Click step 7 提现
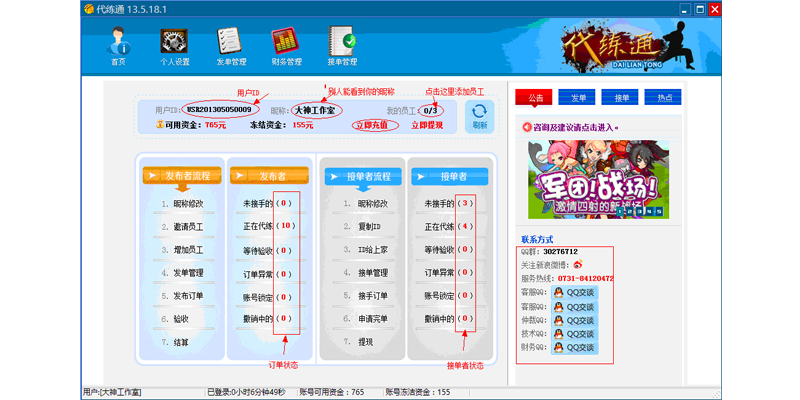This screenshot has width=800, height=400. [366, 342]
